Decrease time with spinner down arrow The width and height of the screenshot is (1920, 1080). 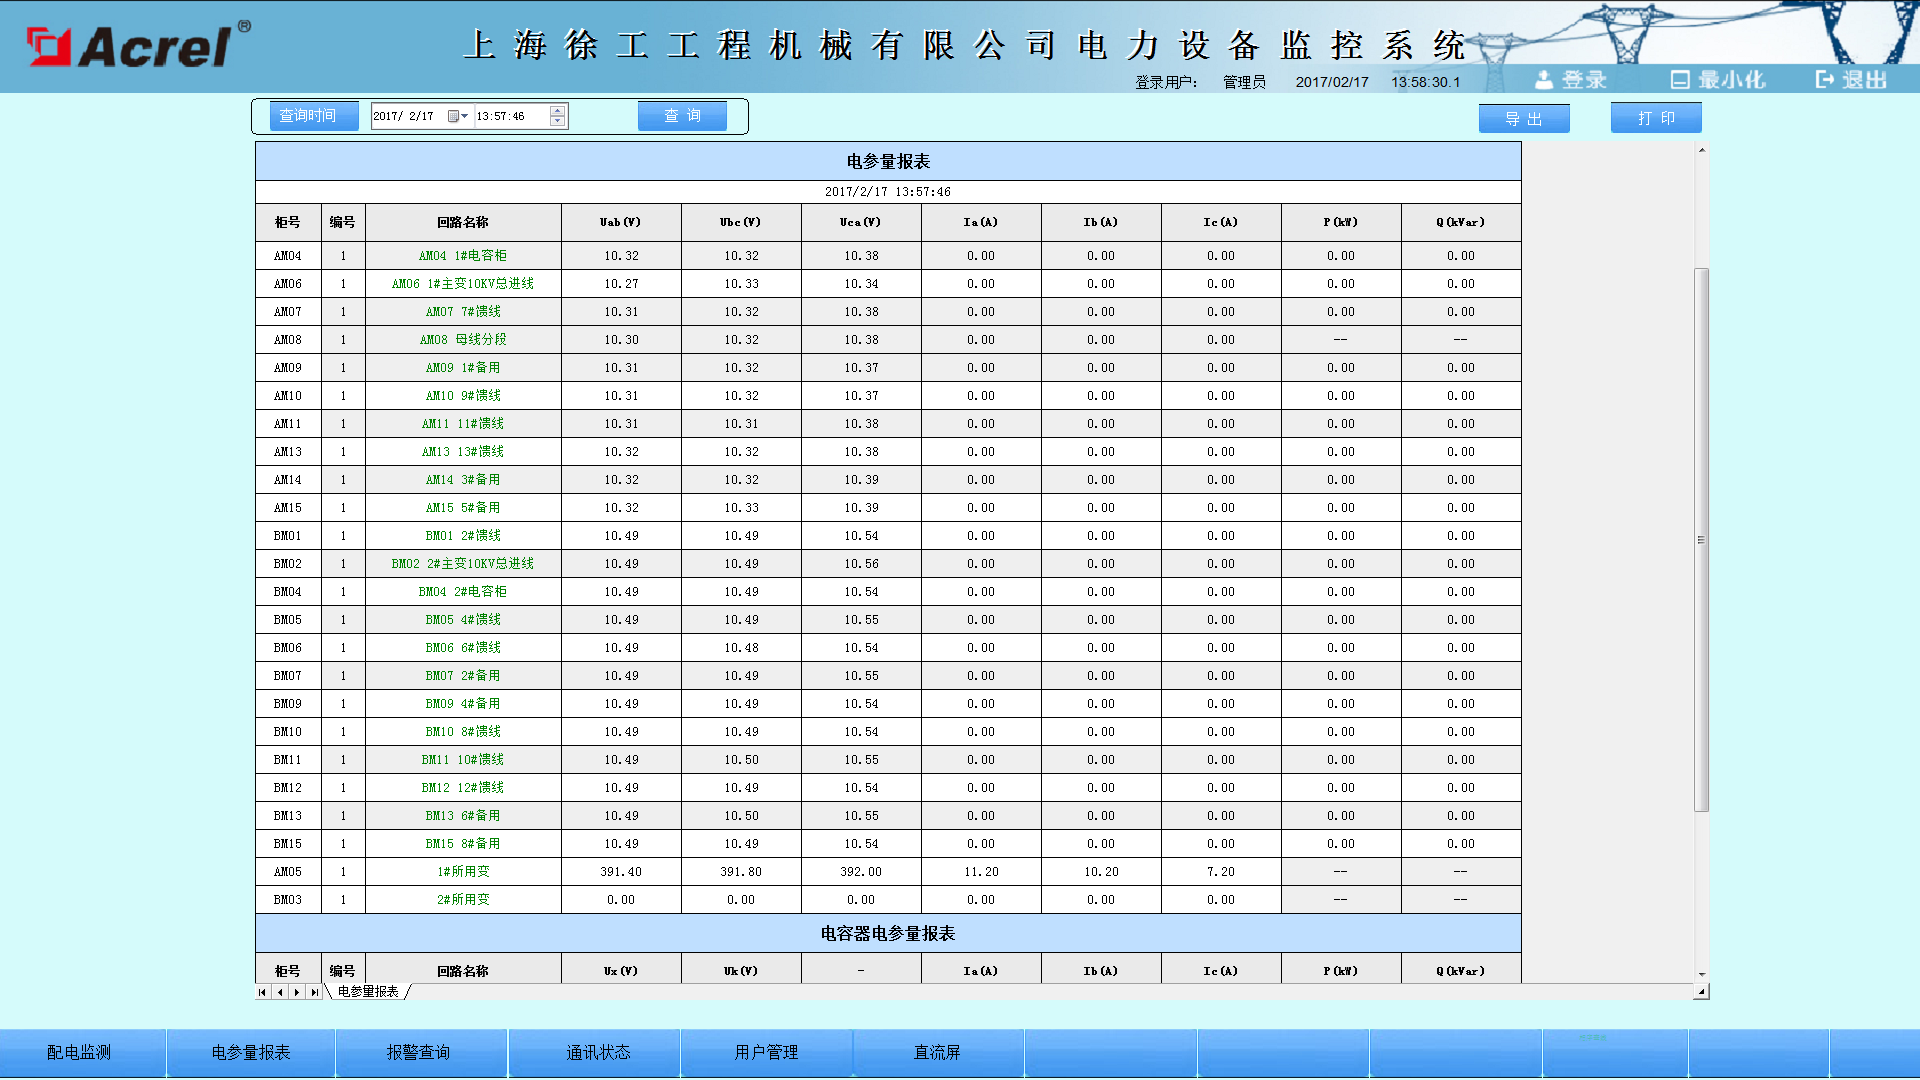[558, 122]
